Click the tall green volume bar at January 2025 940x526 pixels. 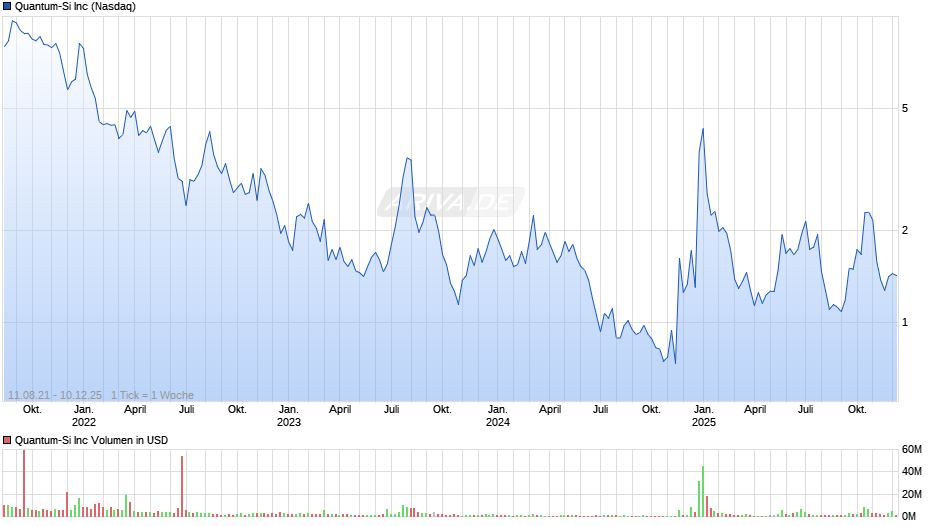coord(703,491)
